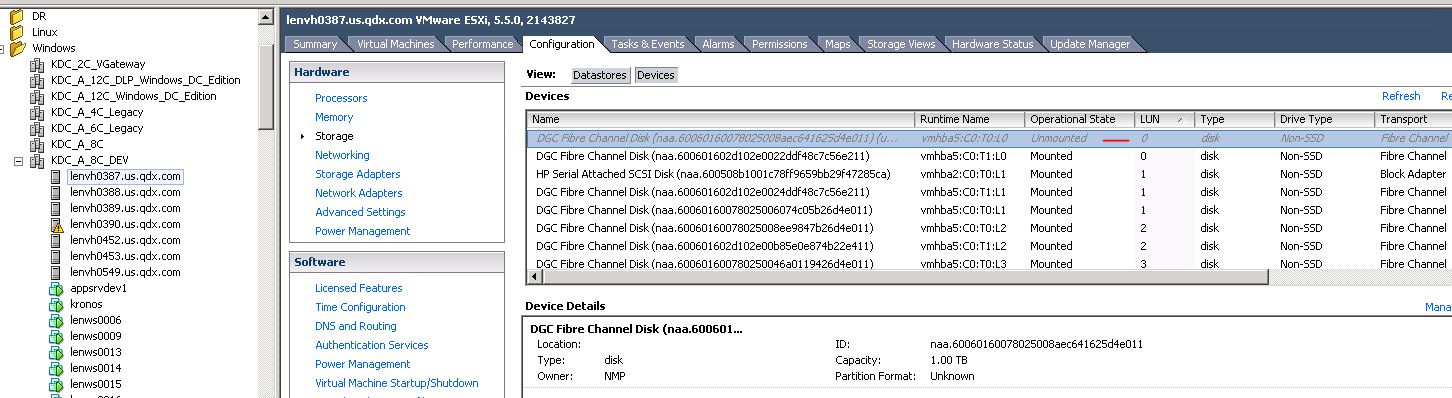Collapse the KDC_A_8C_DEV cluster node
The height and width of the screenshot is (398, 1452).
tap(19, 160)
